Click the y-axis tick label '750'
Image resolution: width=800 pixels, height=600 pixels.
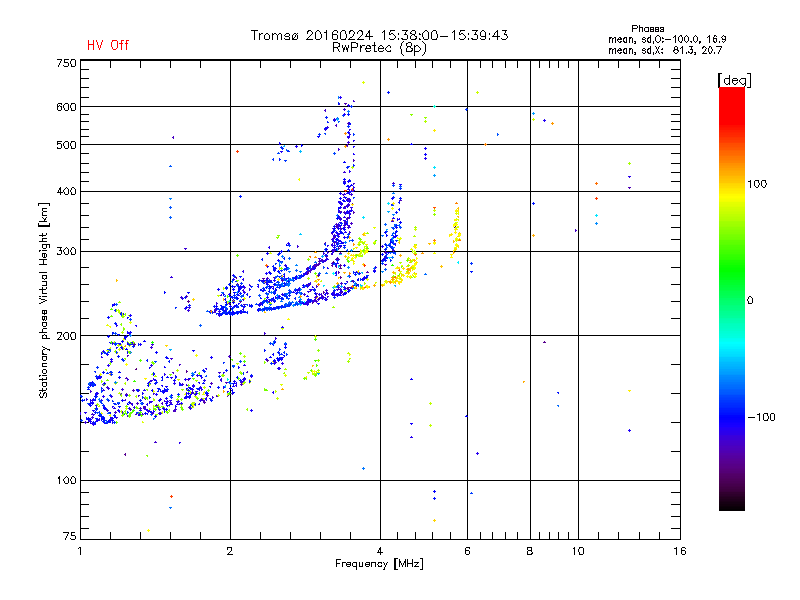[66, 63]
